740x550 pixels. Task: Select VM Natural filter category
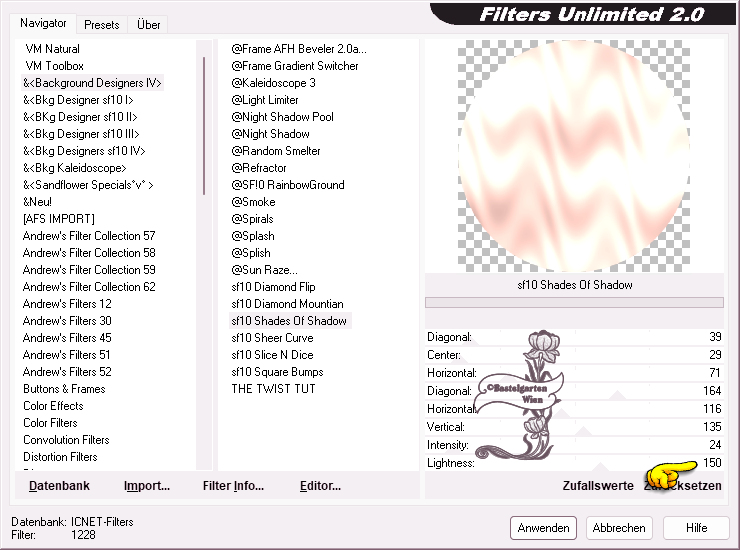click(52, 49)
